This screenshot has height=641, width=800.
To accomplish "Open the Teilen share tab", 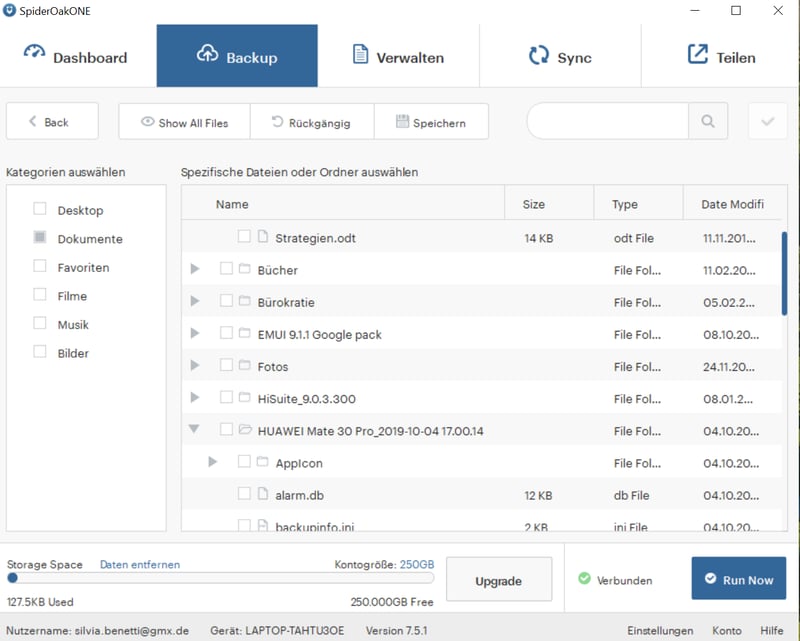I will tap(721, 57).
